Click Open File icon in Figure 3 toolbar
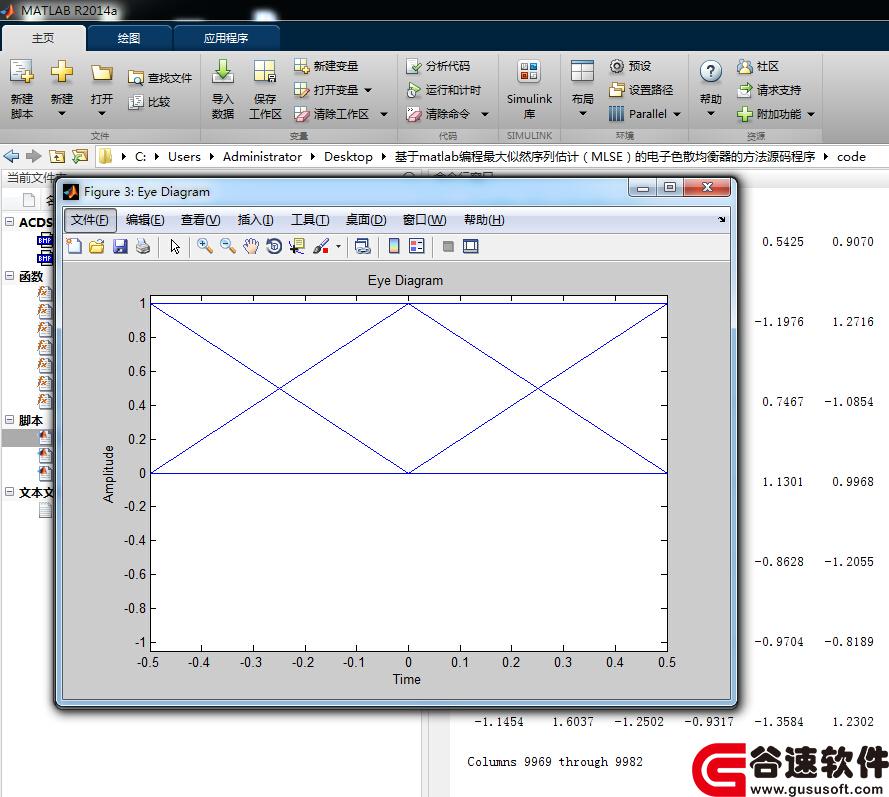Screen dimensions: 889x797 (97, 246)
